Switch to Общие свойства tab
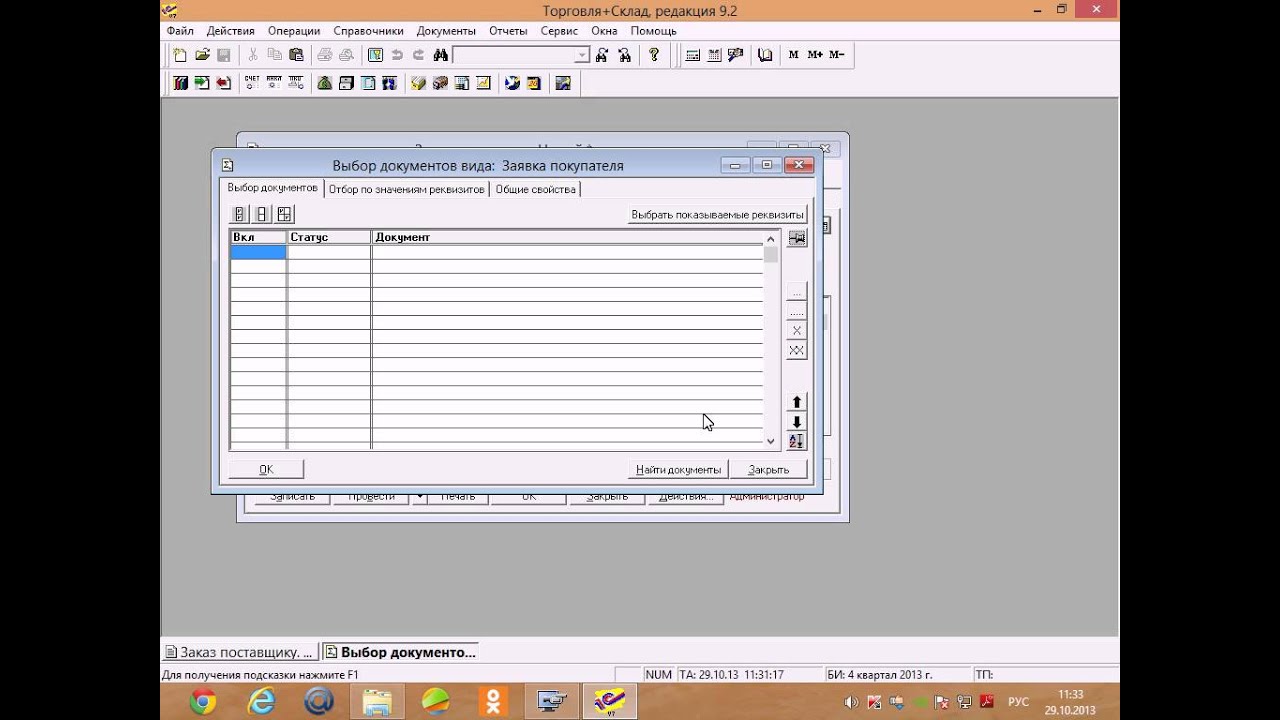 [535, 189]
